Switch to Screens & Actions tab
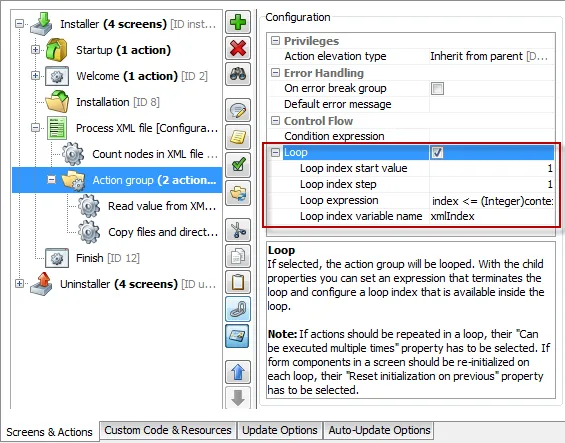 (x=49, y=431)
